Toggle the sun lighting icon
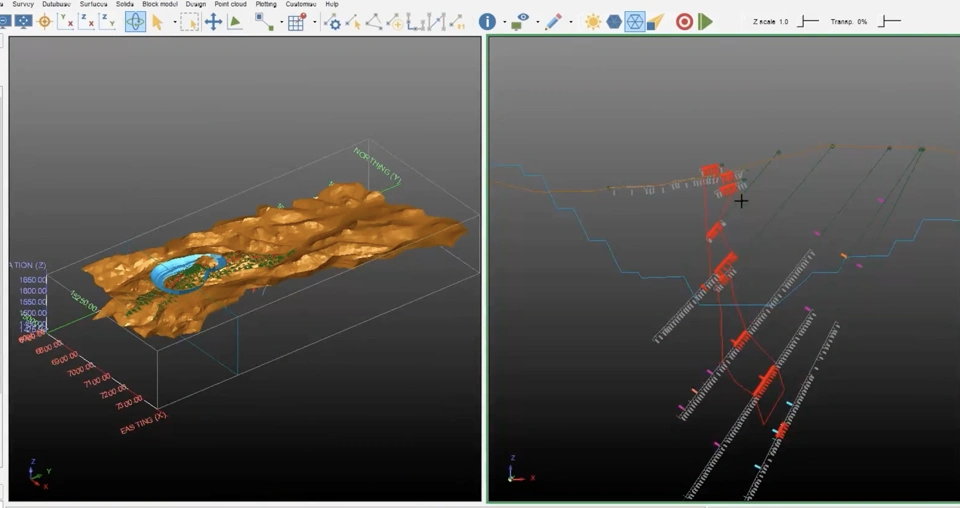Viewport: 960px width, 508px height. [593, 22]
